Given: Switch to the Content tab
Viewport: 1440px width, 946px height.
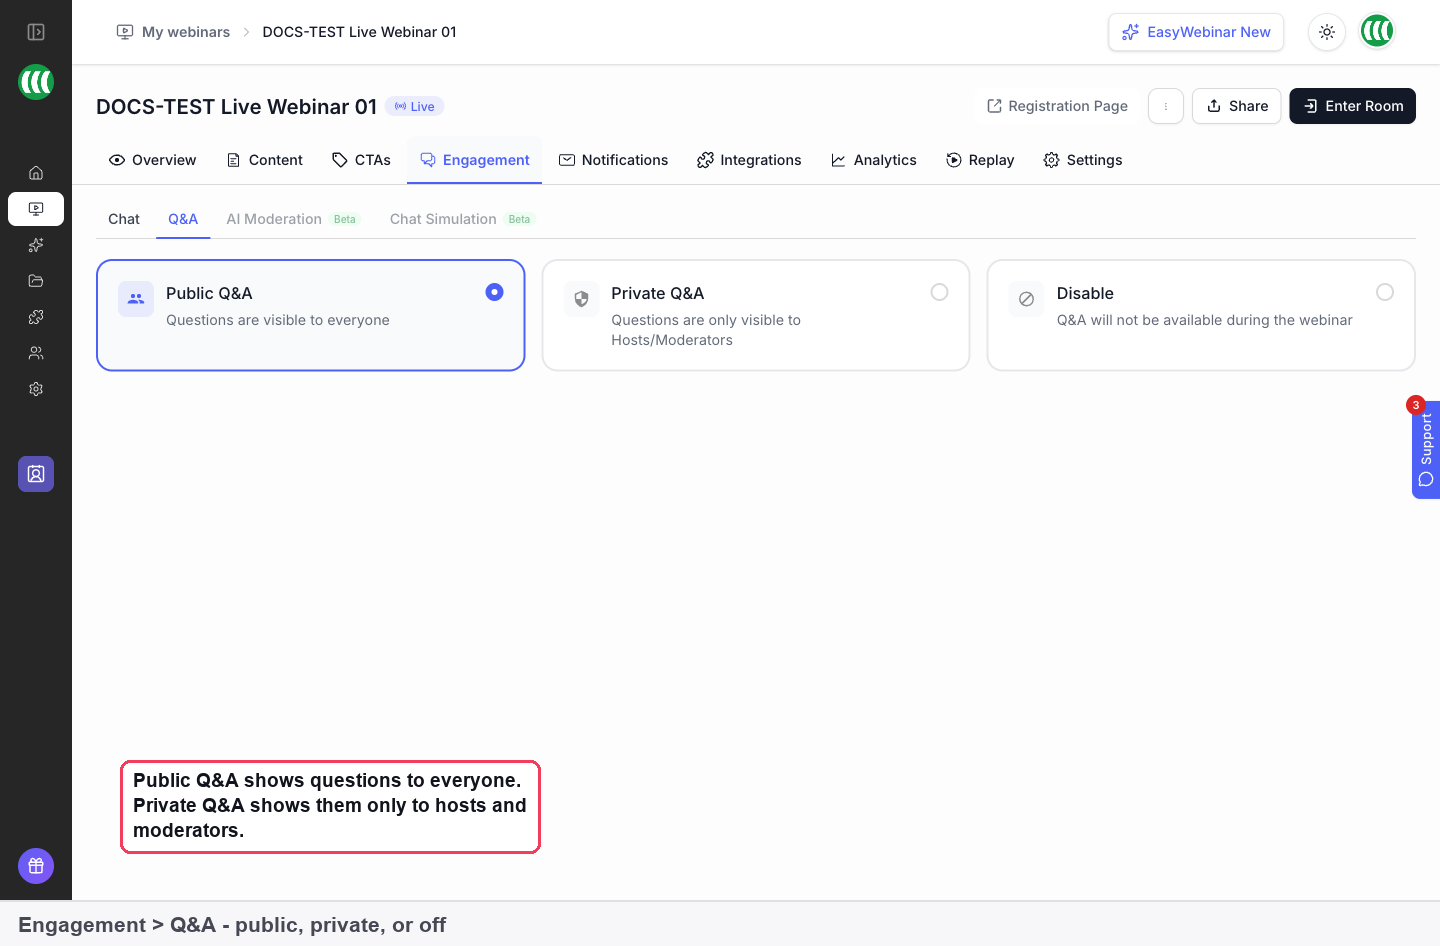Looking at the screenshot, I should click(265, 160).
